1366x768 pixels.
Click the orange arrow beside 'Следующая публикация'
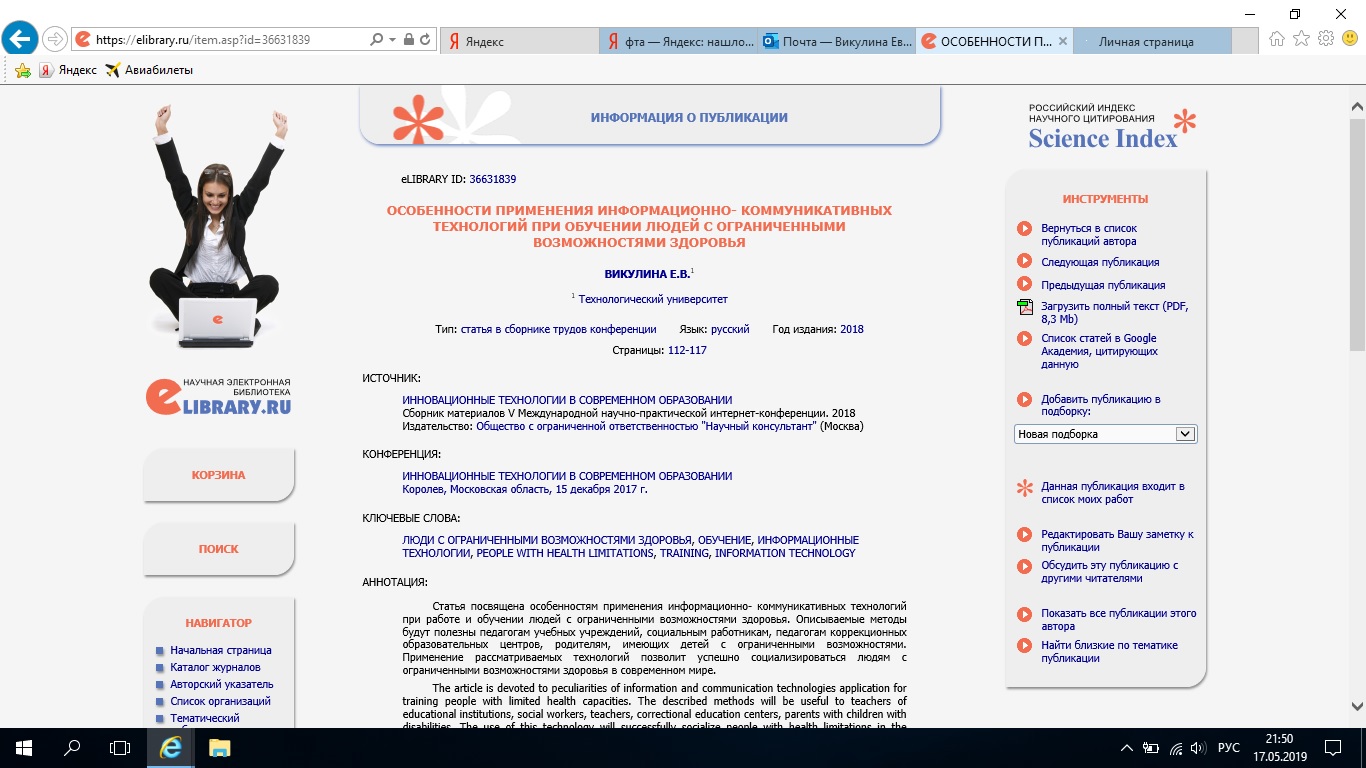click(1024, 262)
